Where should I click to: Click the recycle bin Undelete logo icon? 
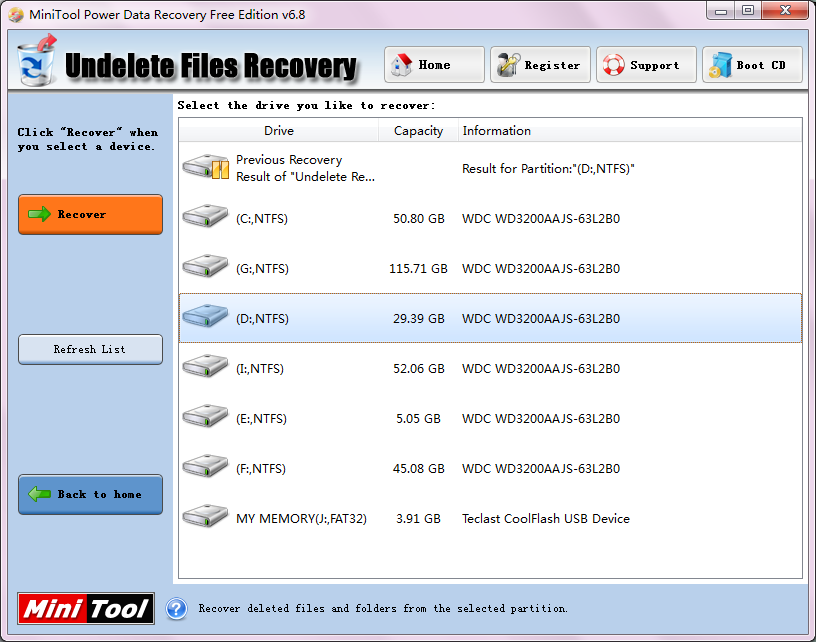[36, 61]
